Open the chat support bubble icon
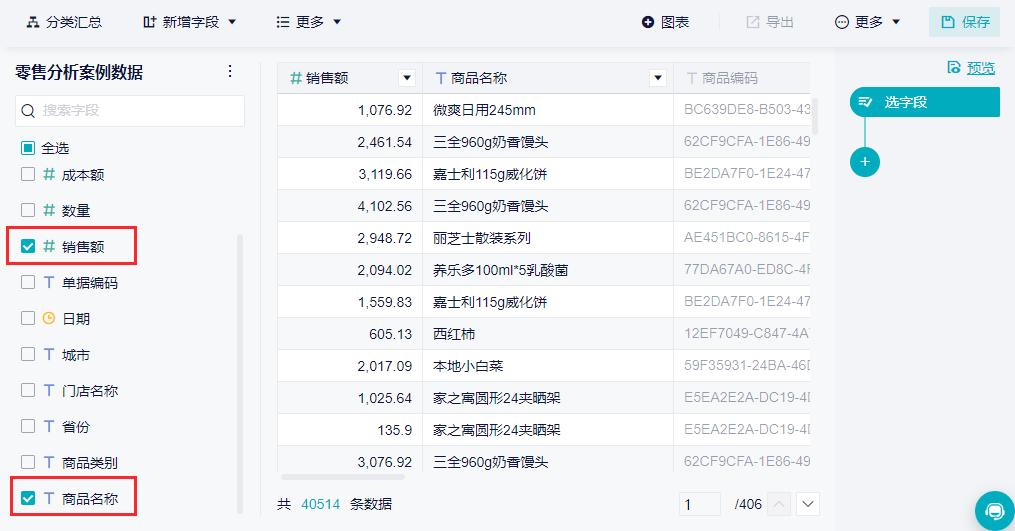This screenshot has width=1015, height=531. [995, 511]
